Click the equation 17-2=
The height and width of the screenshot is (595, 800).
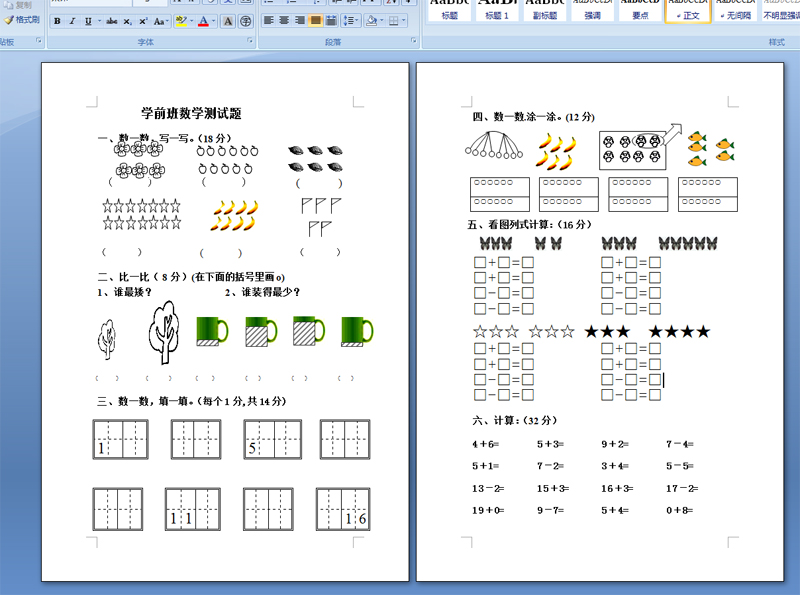pos(682,489)
